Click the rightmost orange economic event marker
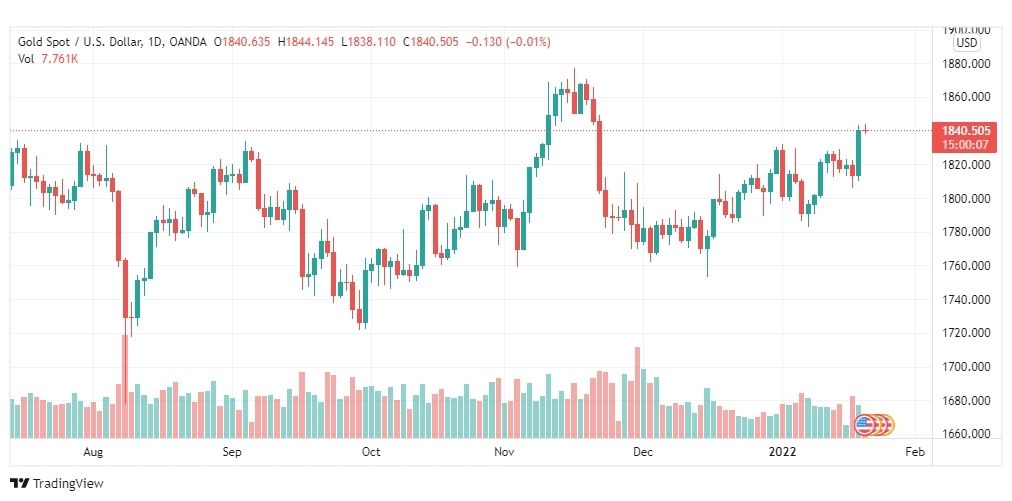This screenshot has width=1012, height=501. (x=888, y=425)
